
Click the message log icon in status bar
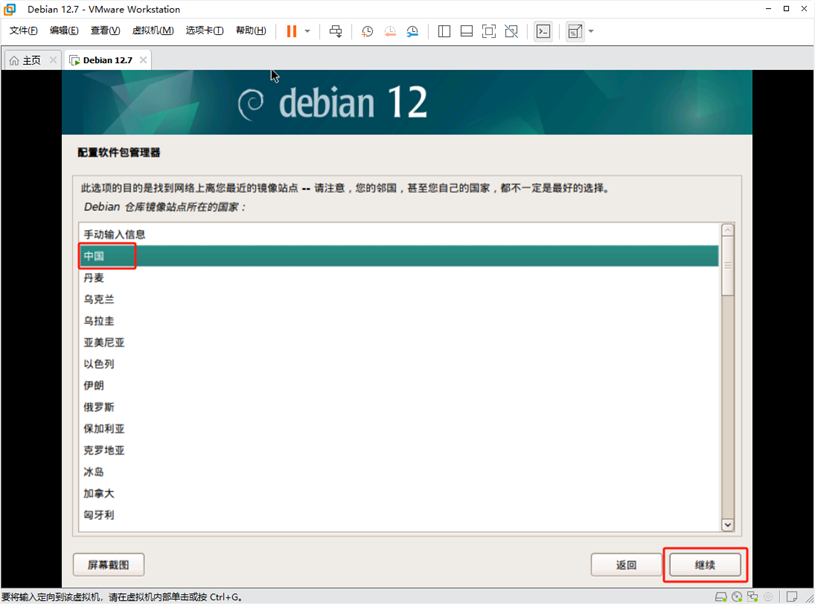click(792, 597)
